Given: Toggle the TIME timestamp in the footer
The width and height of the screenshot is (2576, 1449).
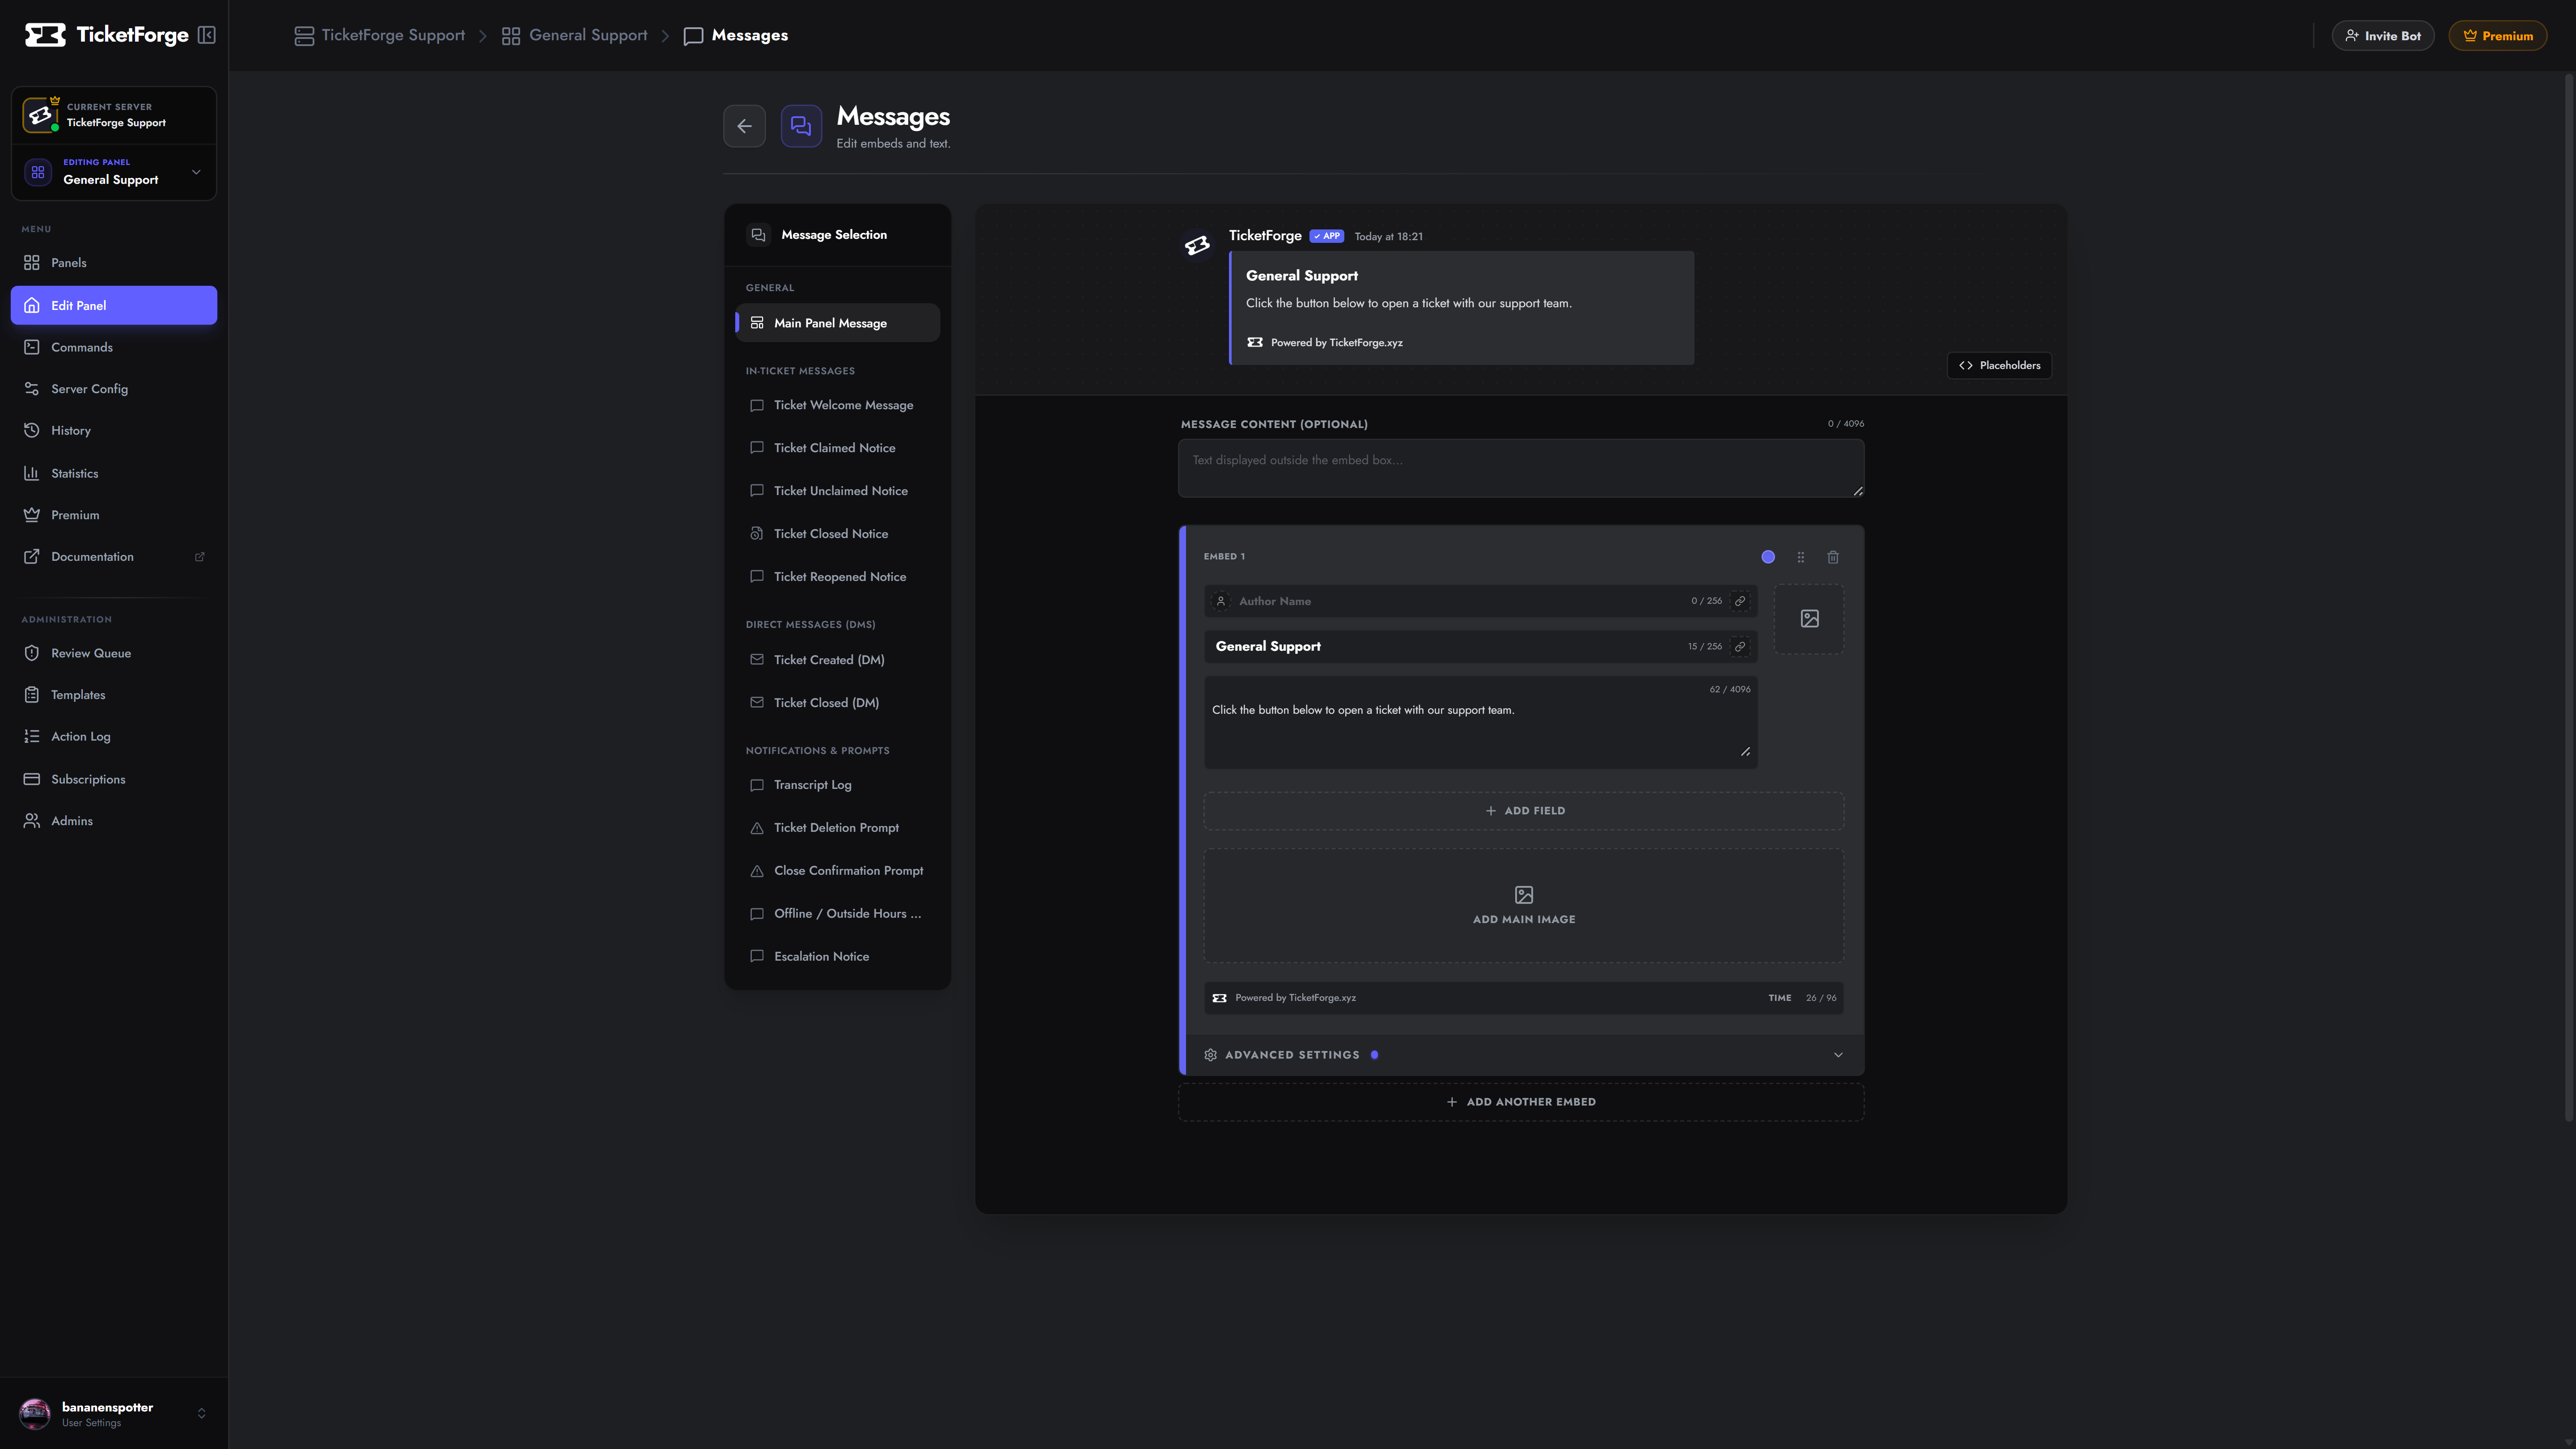Looking at the screenshot, I should point(1779,998).
